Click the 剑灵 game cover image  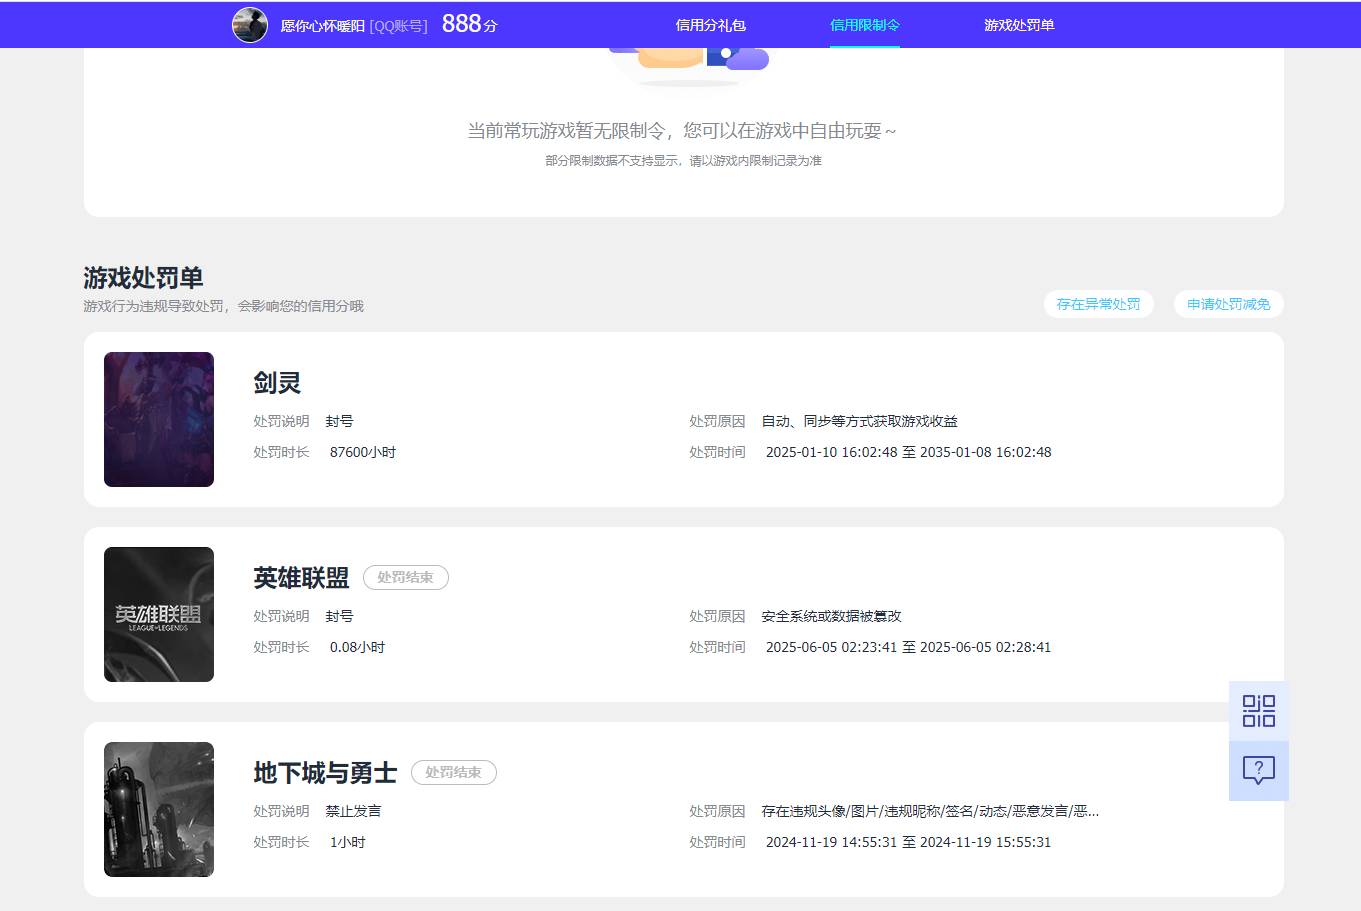tap(158, 419)
